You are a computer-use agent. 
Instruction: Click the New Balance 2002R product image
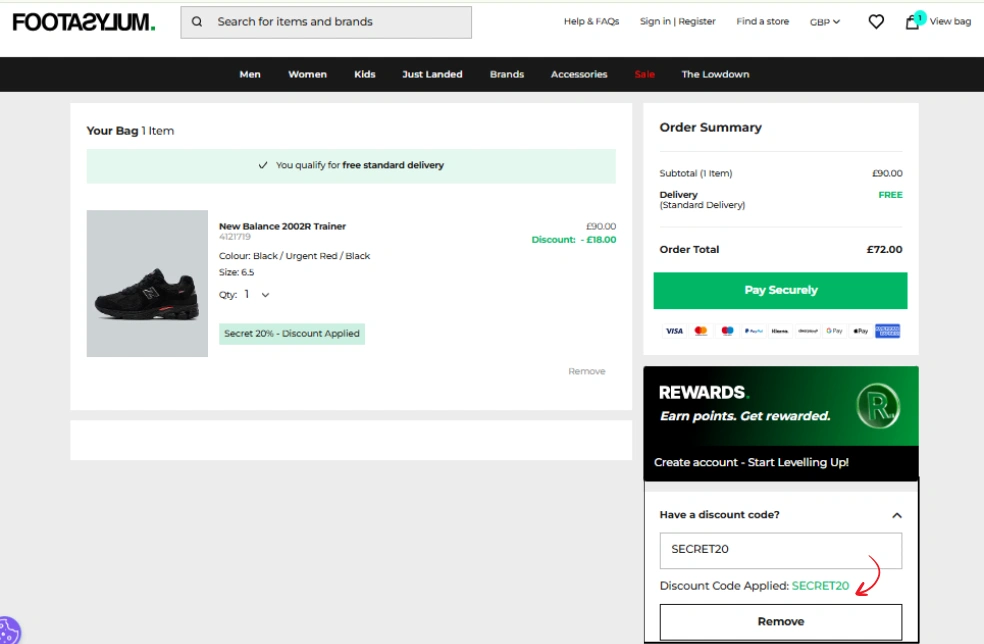[147, 284]
